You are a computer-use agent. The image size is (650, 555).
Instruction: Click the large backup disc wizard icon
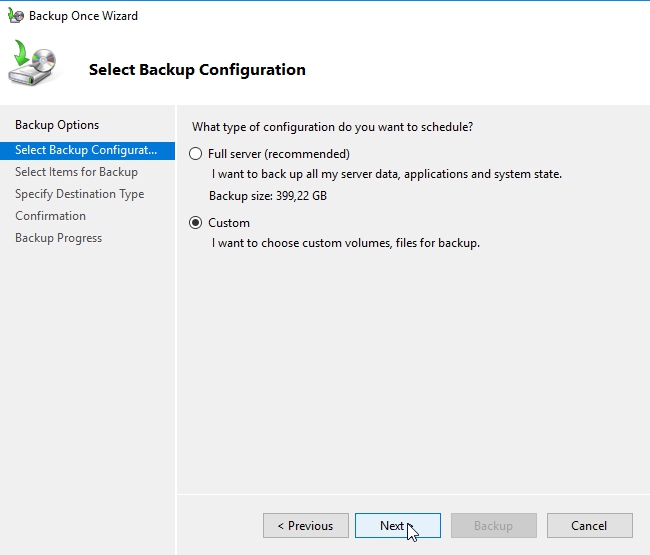(33, 66)
